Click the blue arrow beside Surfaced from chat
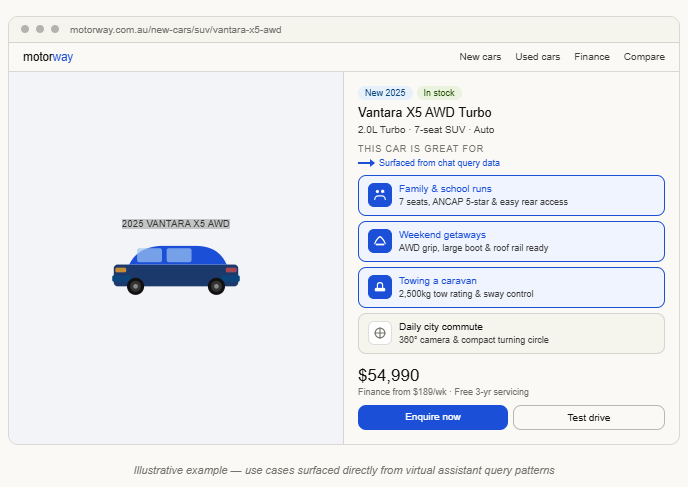688x487 pixels. 366,163
